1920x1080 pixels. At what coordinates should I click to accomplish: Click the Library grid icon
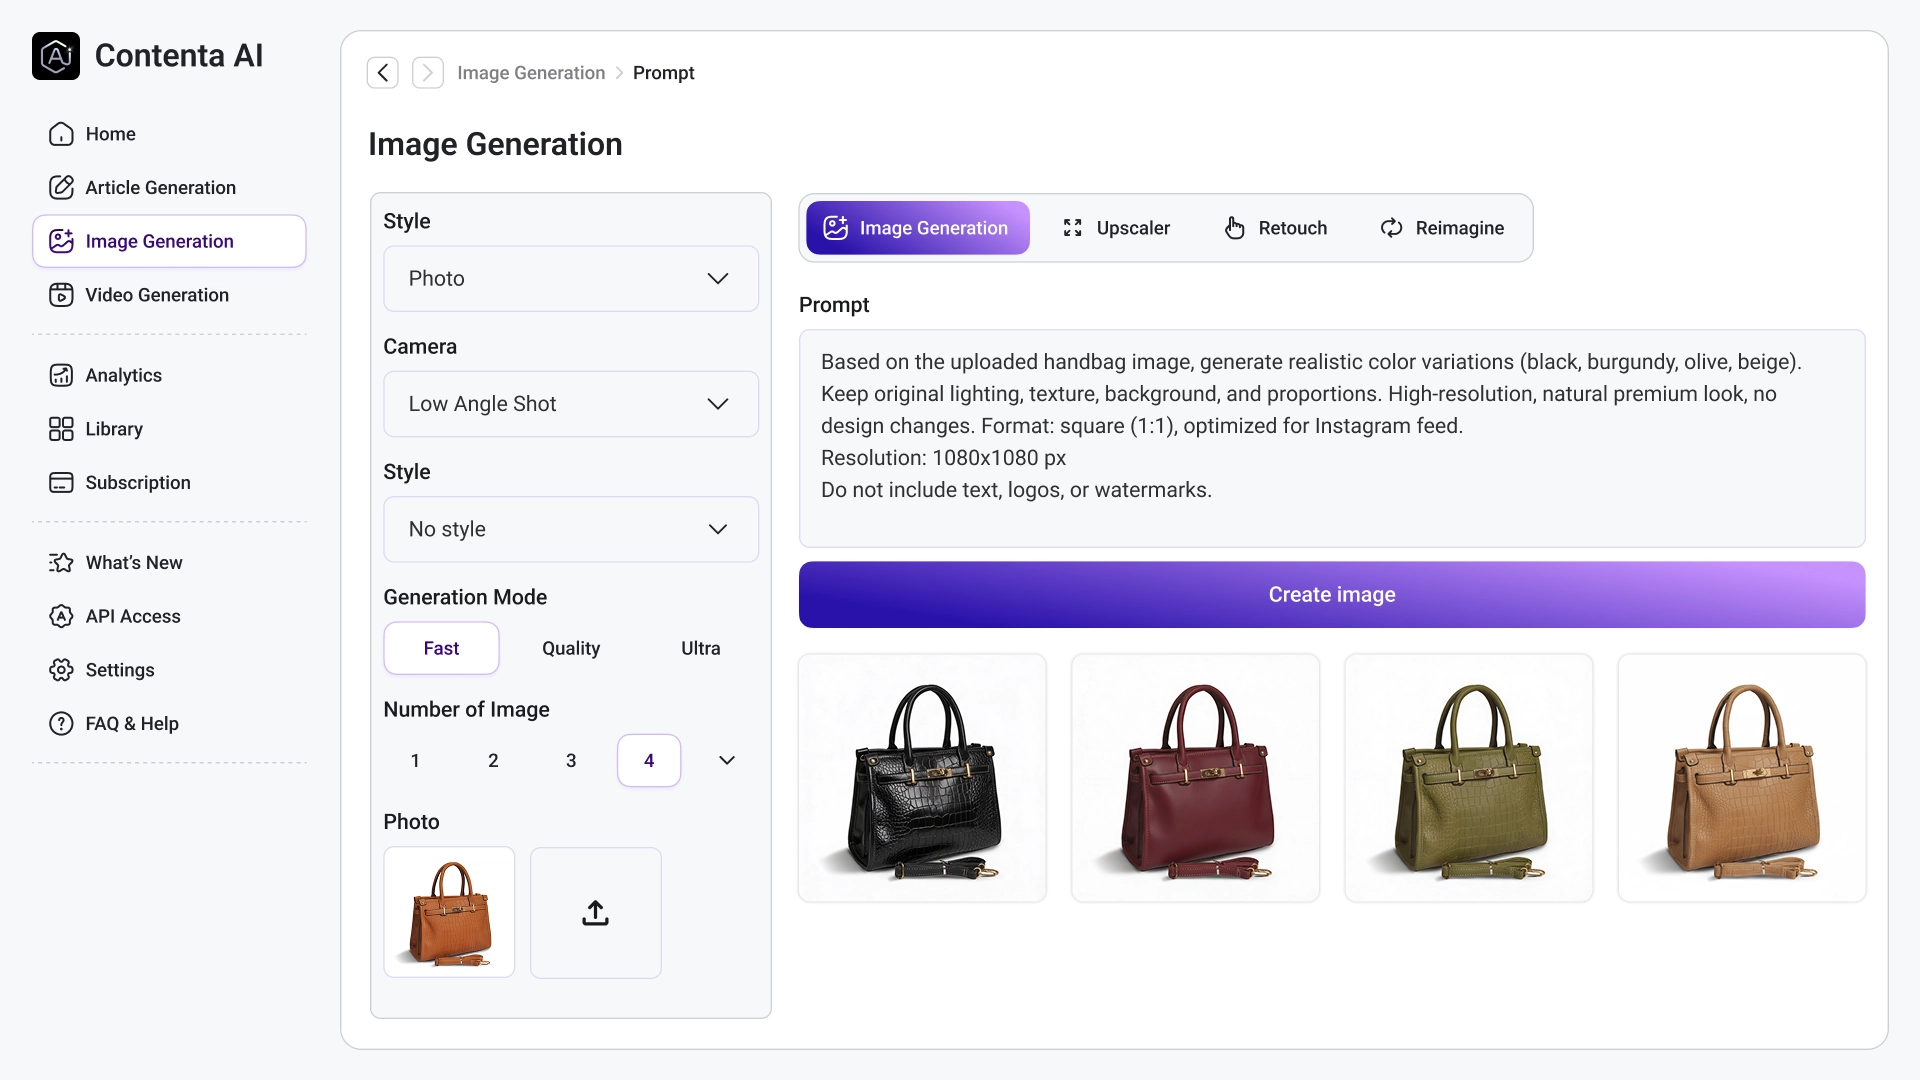(61, 429)
